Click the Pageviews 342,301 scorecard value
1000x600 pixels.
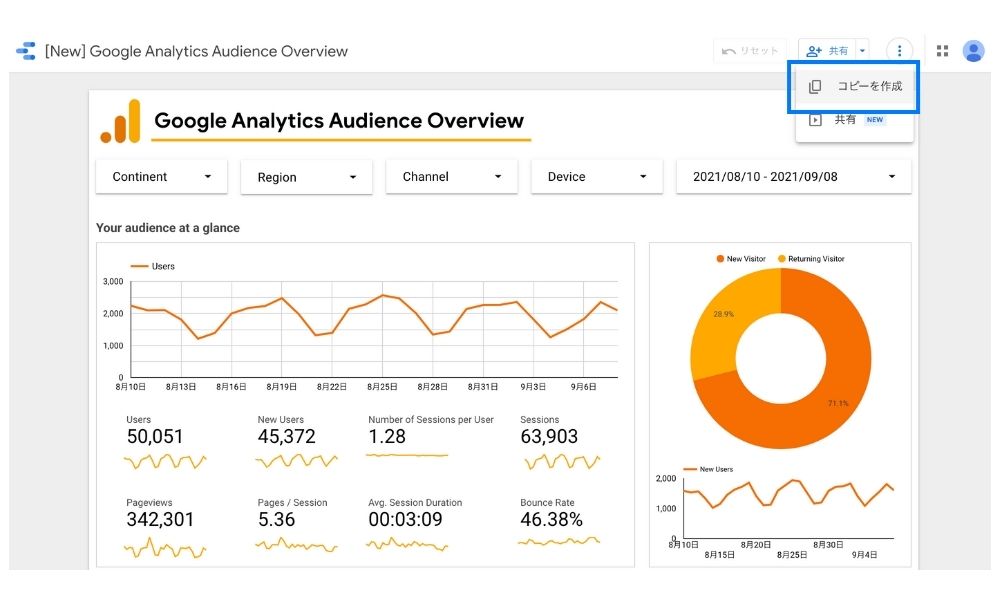(x=160, y=520)
